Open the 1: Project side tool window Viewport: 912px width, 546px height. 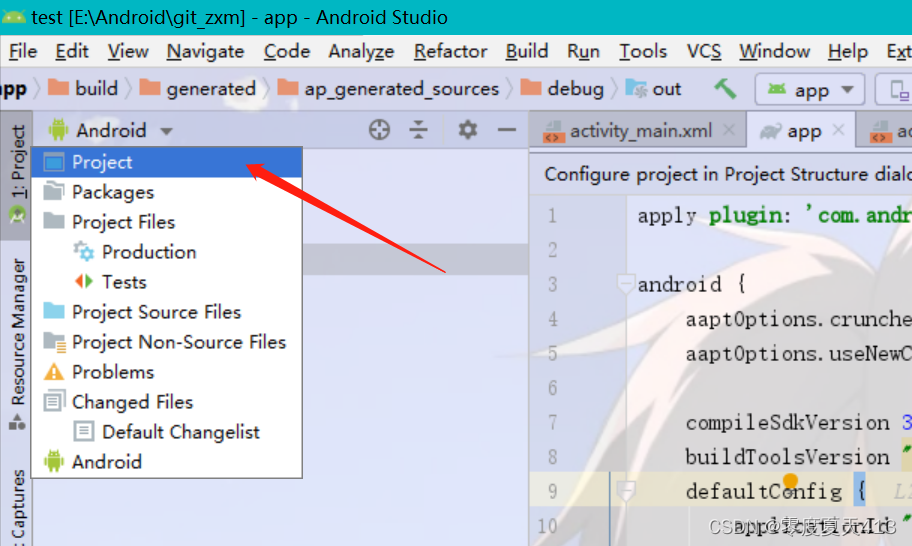[x=16, y=174]
